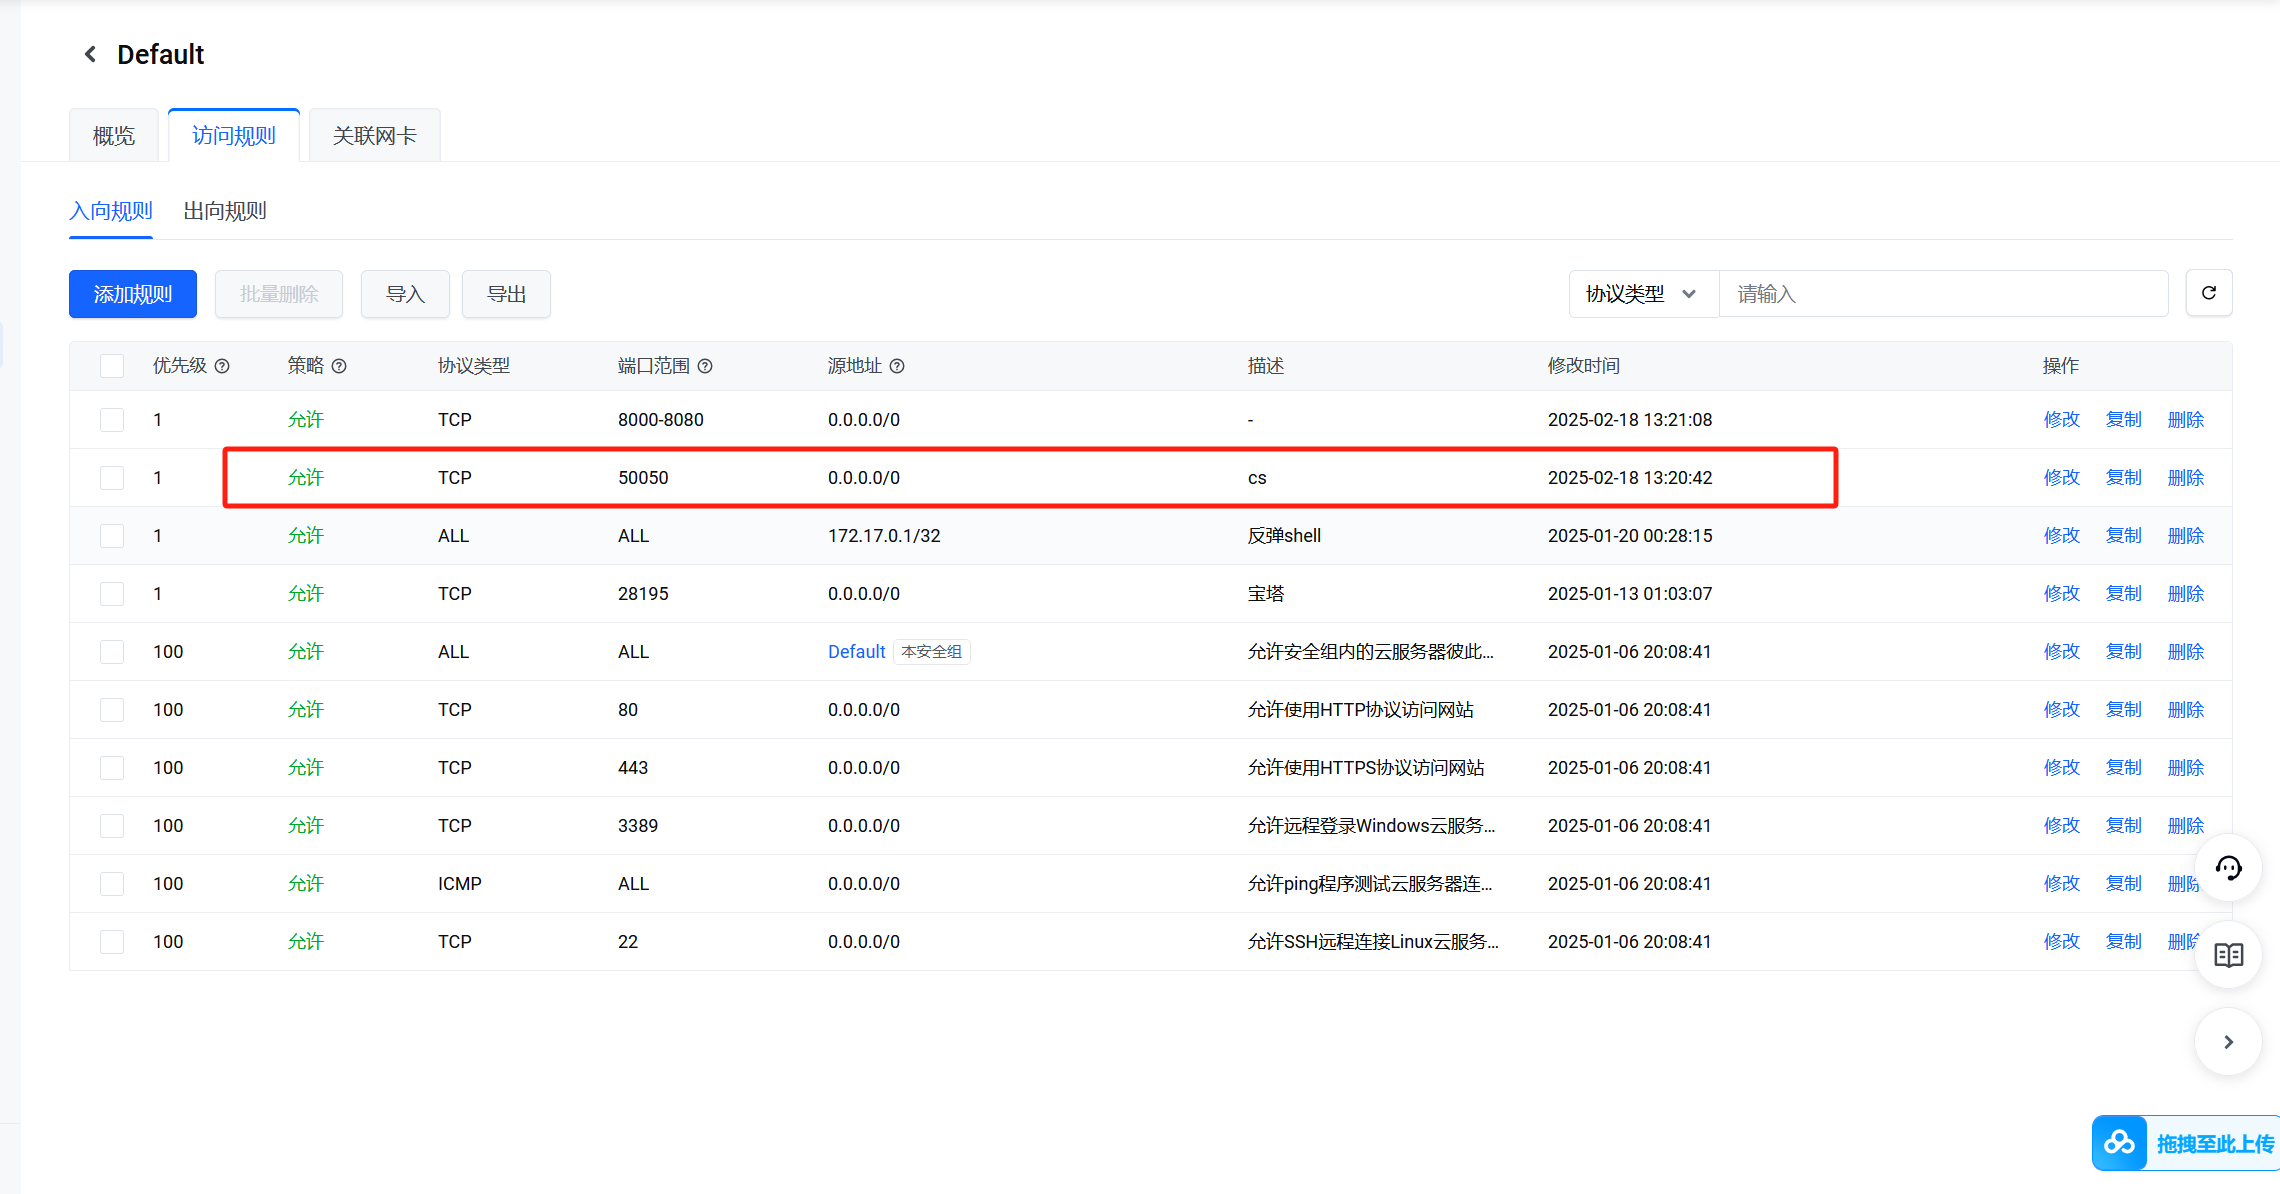Screen dimensions: 2280x1194
Task: Click the source address help icon
Action: click(x=897, y=366)
